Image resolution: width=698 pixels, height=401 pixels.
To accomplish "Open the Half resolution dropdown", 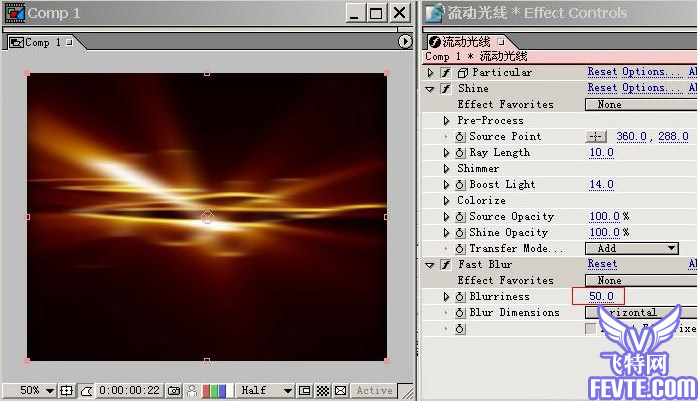I will [265, 391].
